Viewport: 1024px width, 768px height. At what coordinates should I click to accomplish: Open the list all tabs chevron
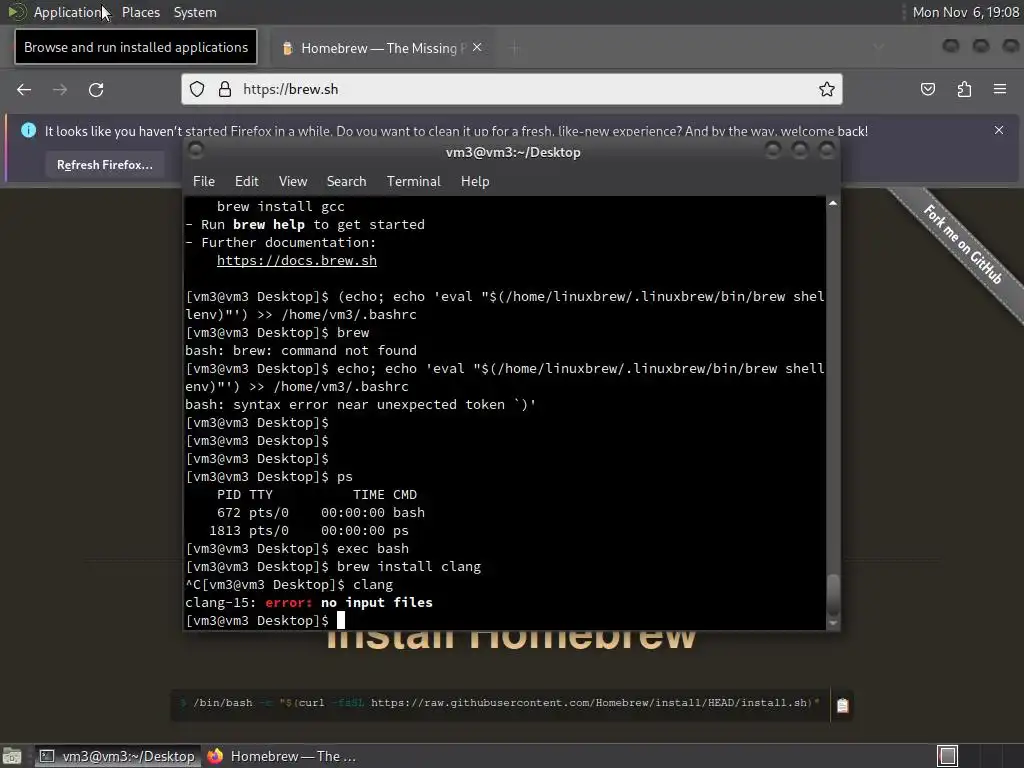point(879,47)
